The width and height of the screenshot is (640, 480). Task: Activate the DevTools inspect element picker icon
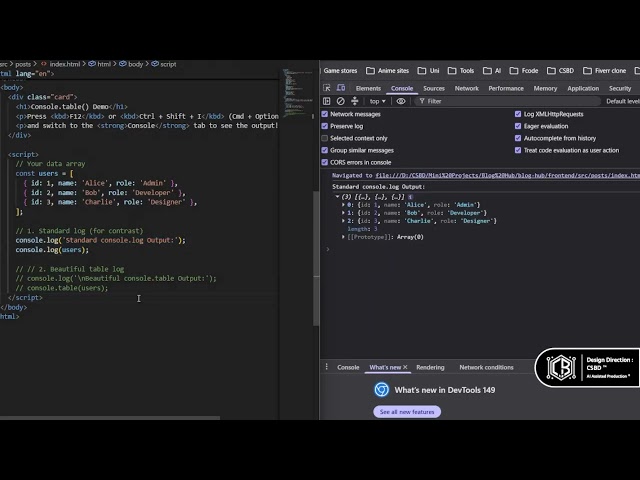(x=327, y=88)
